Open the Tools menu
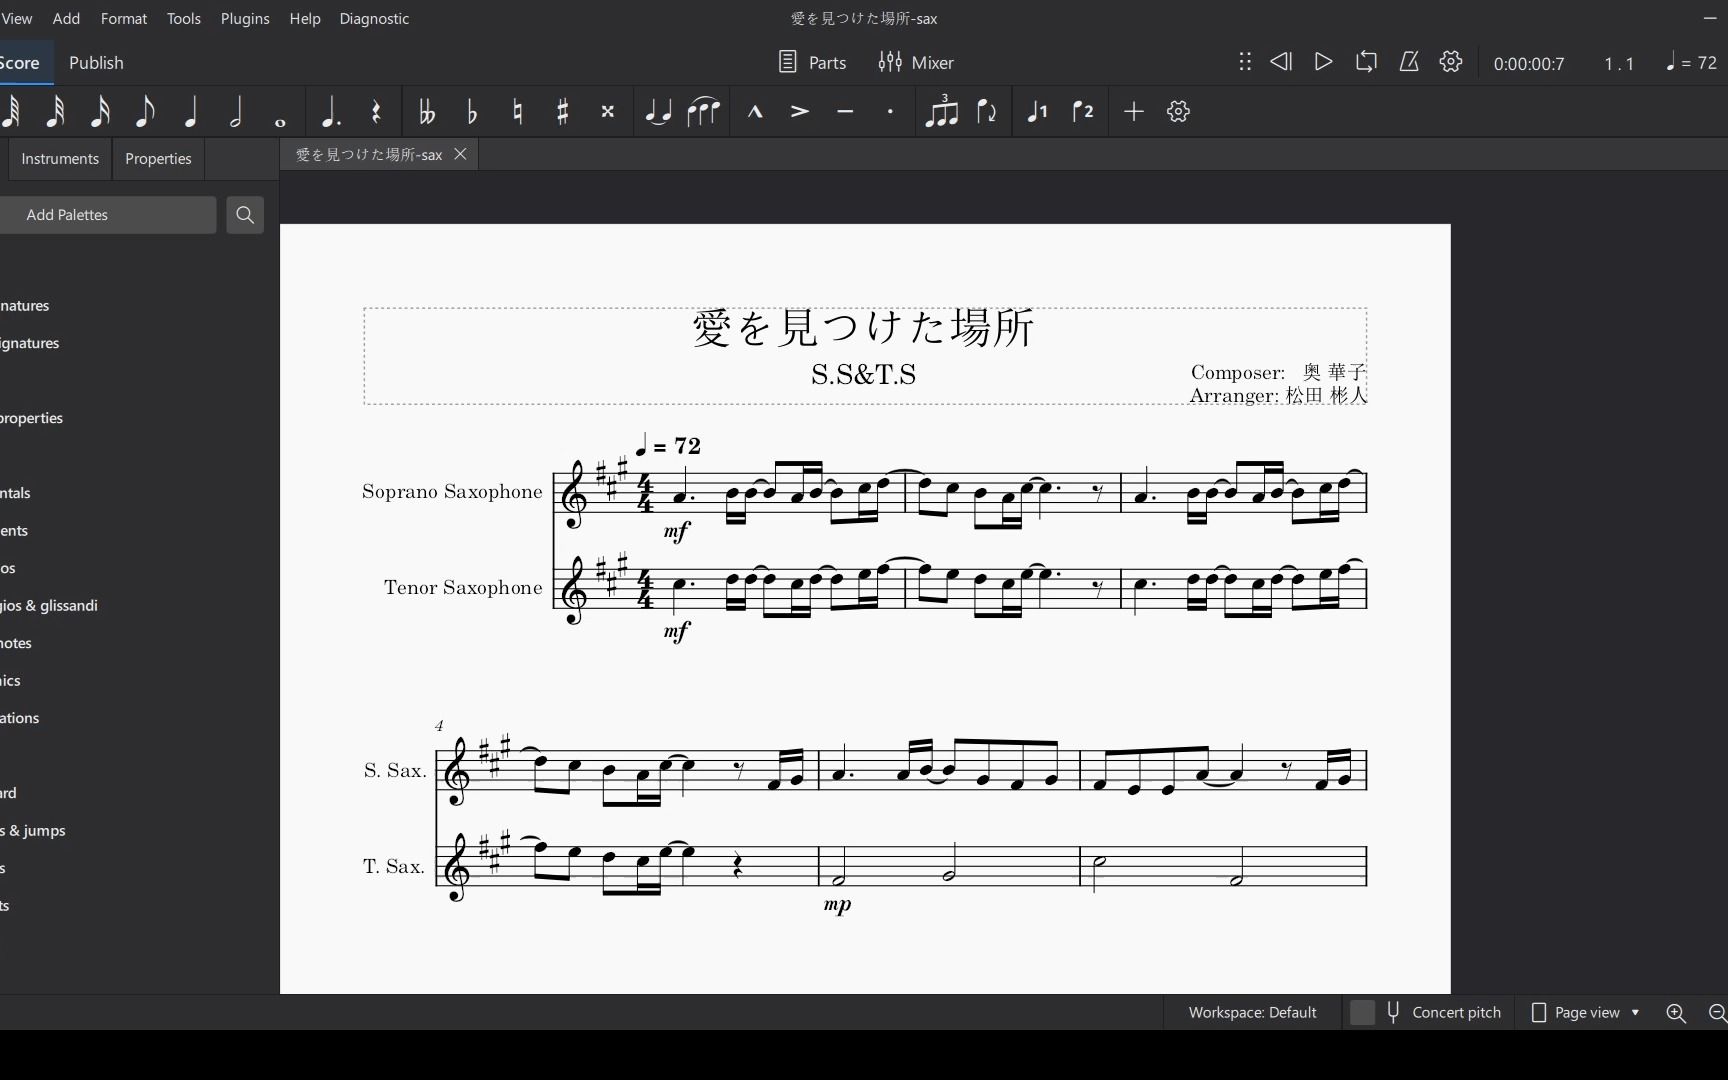The width and height of the screenshot is (1728, 1080). [184, 18]
